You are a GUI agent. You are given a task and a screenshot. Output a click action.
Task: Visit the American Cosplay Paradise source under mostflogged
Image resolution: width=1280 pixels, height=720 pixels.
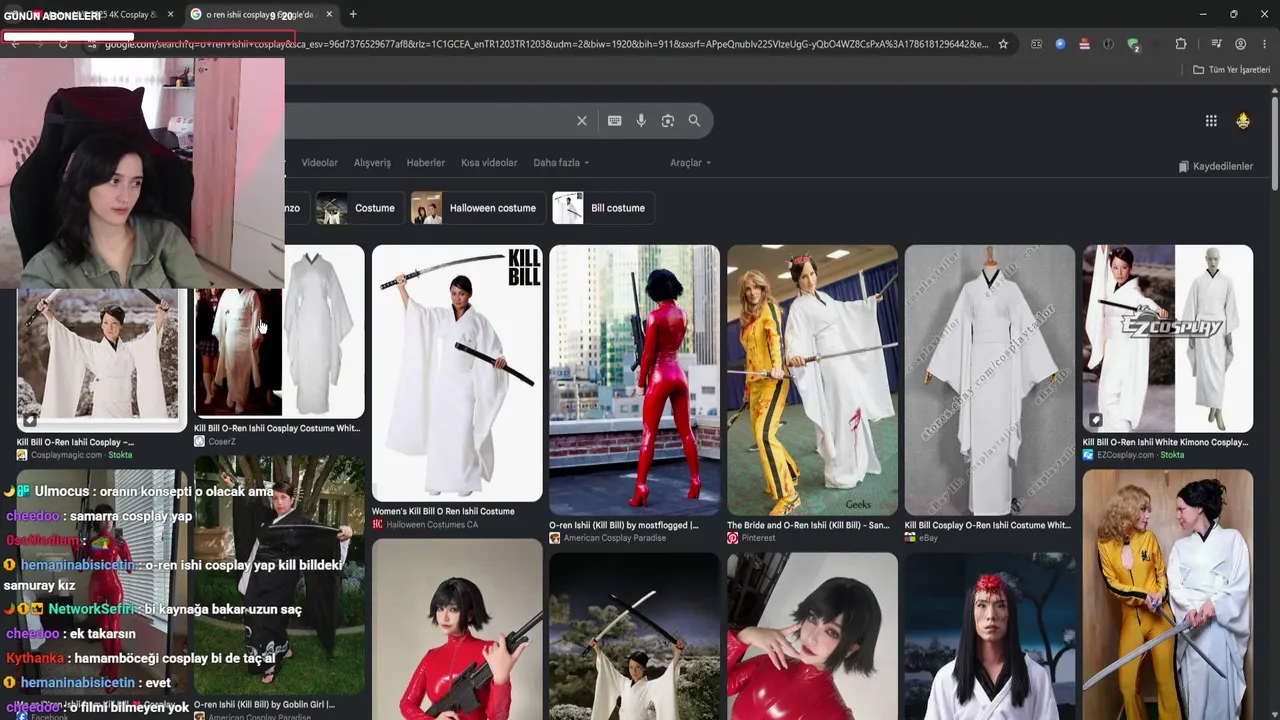tap(607, 538)
